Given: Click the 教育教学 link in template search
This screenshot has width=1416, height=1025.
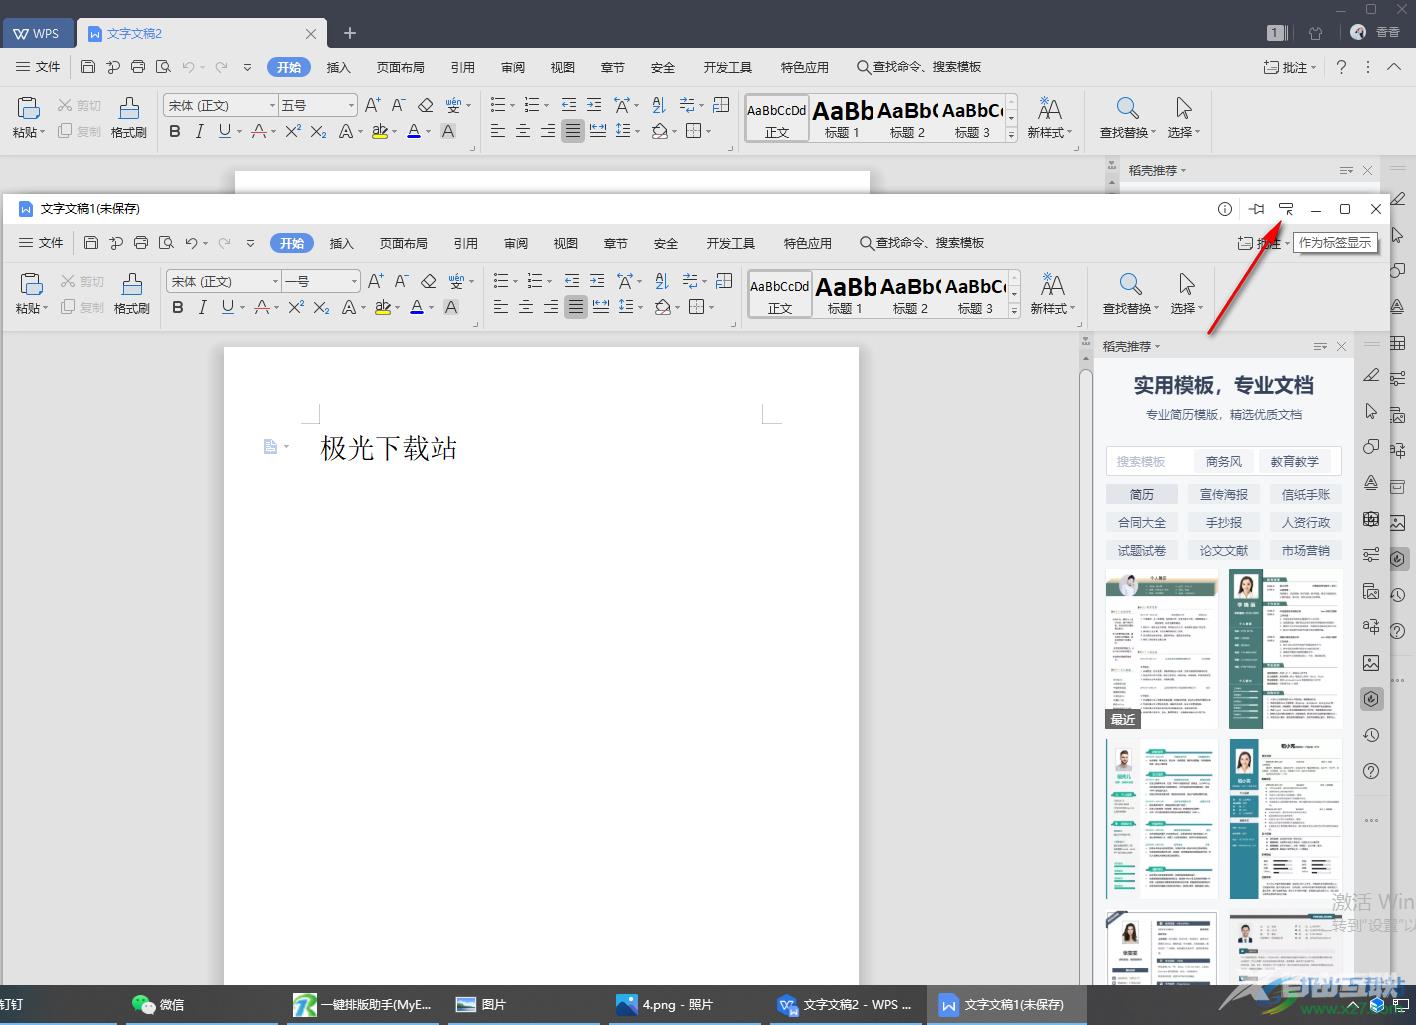Looking at the screenshot, I should tap(1295, 461).
